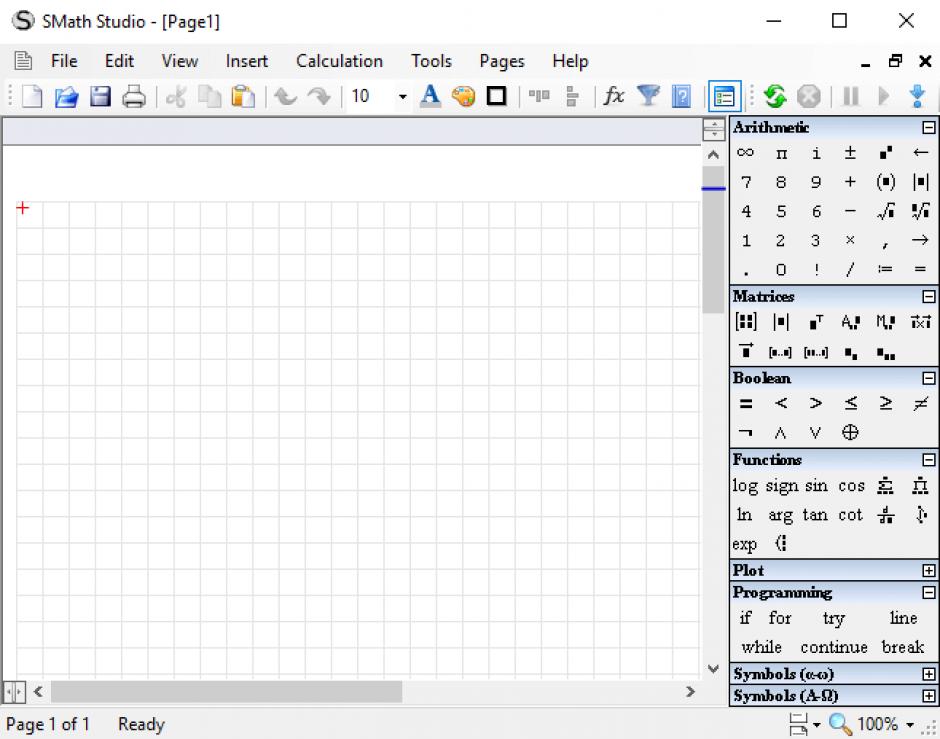
Task: Expand the Symbols (α-ω) panel
Action: tap(929, 675)
